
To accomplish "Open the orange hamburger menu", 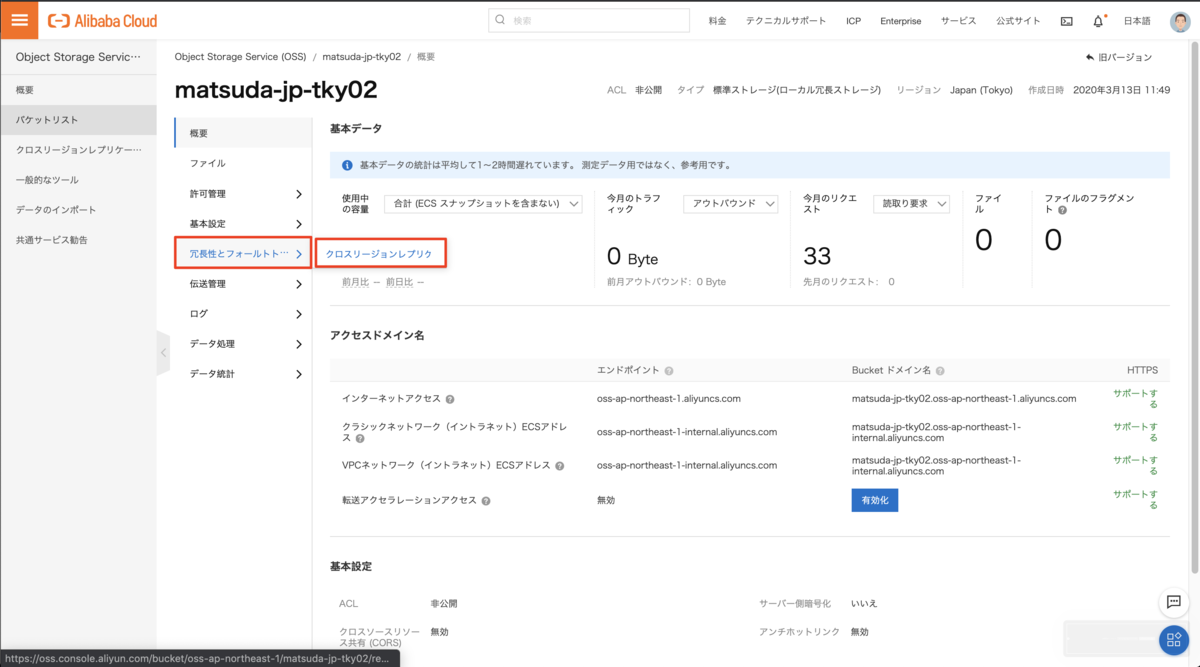I will coord(19,20).
